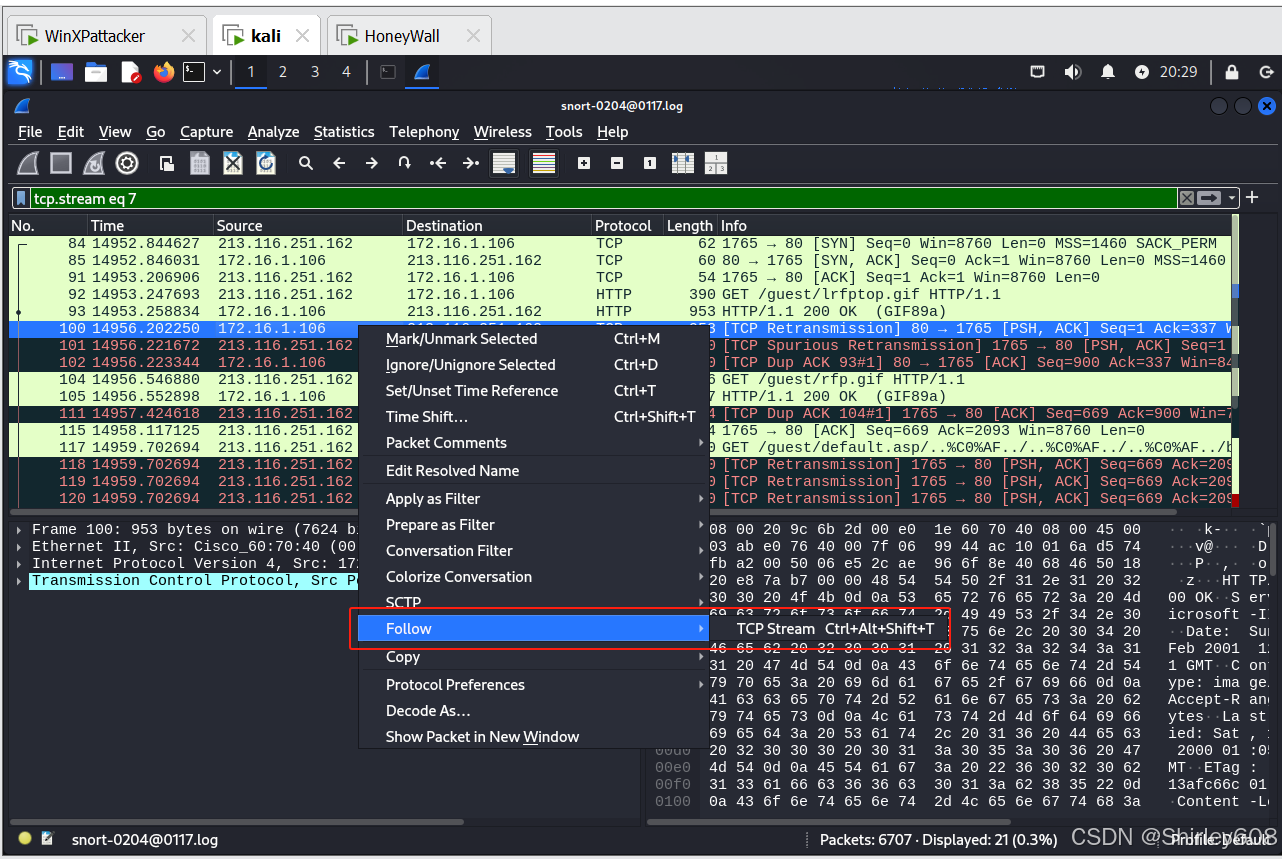
Task: Toggle packet list colorization
Action: [544, 163]
